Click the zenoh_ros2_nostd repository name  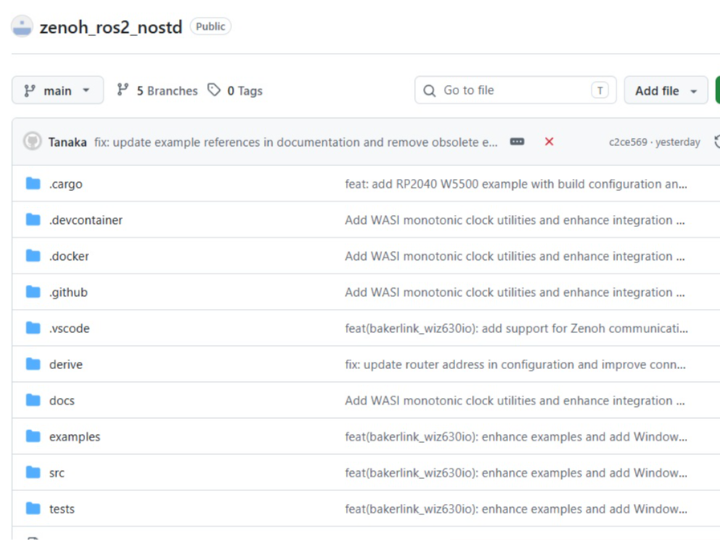pos(111,27)
